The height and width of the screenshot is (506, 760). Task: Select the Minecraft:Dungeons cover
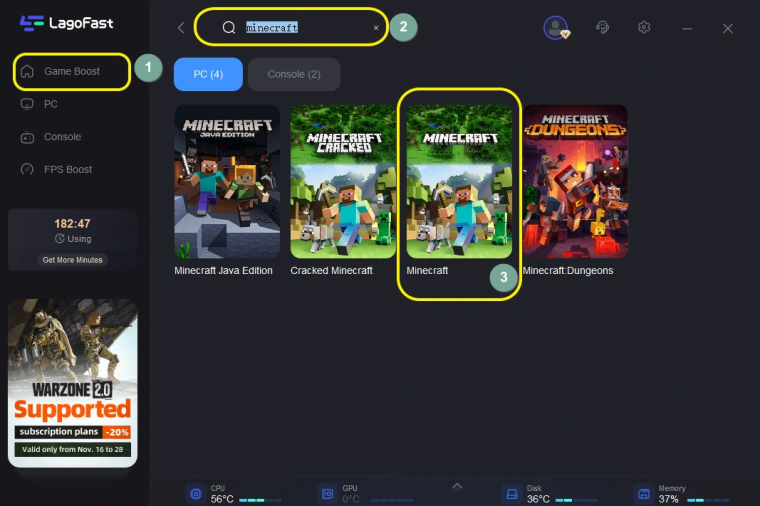(x=575, y=181)
